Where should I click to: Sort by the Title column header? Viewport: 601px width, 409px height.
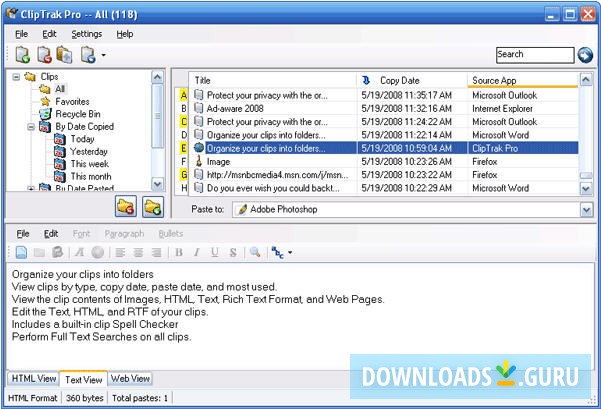pyautogui.click(x=273, y=80)
